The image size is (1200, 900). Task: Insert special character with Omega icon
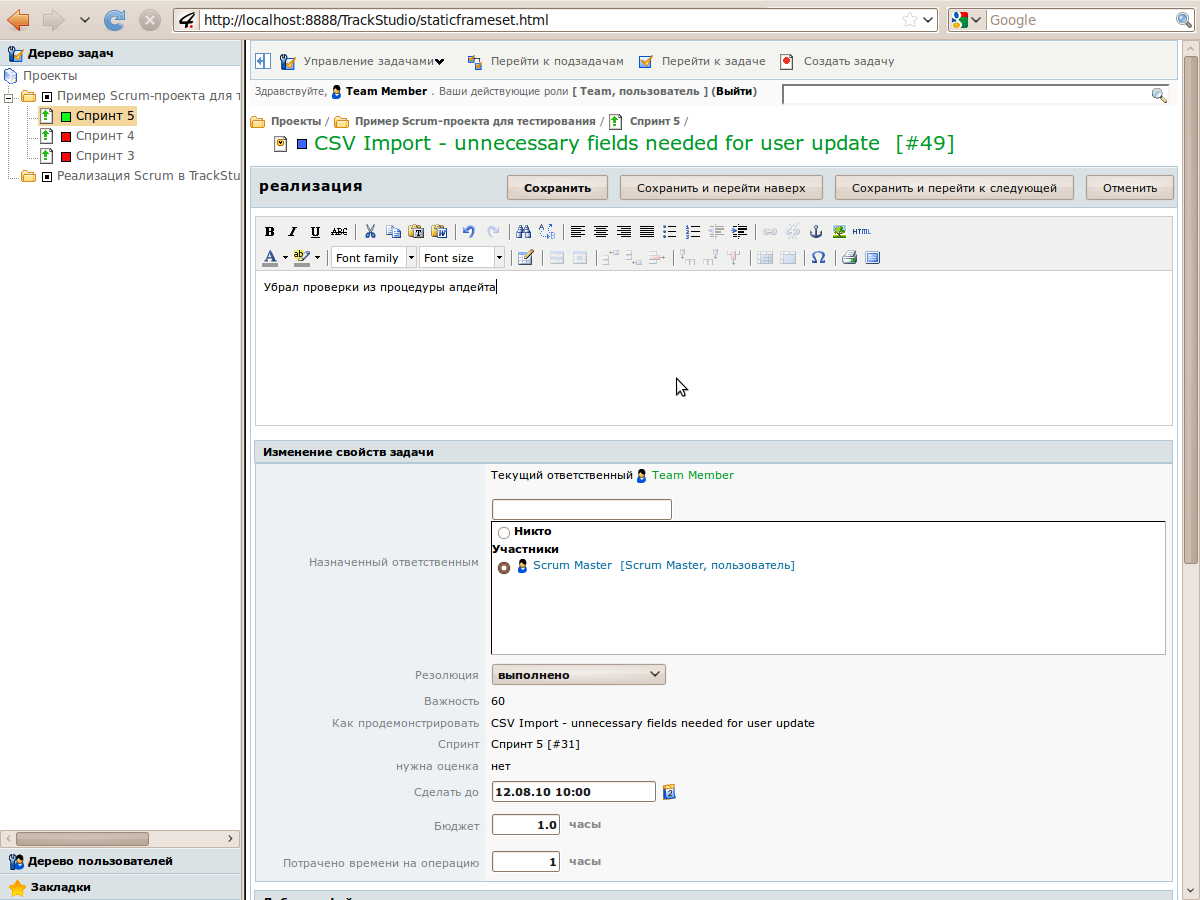pyautogui.click(x=818, y=258)
